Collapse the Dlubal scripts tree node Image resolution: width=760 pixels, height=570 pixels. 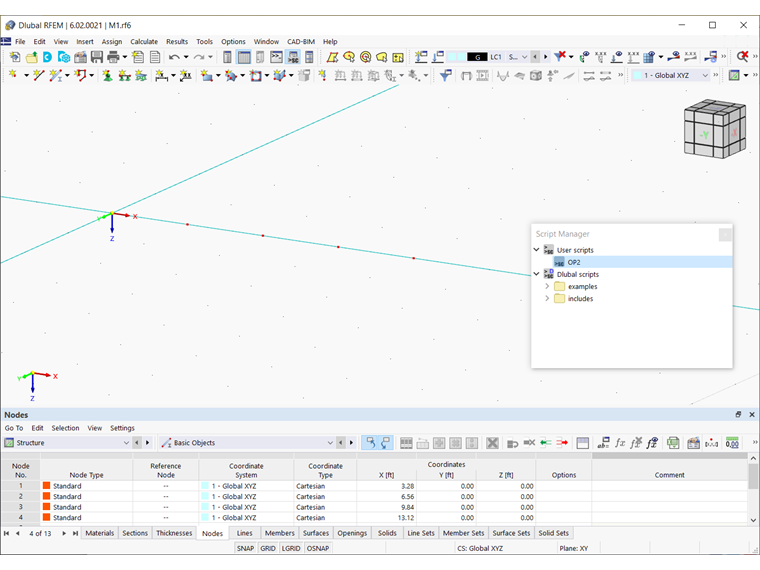(x=537, y=274)
